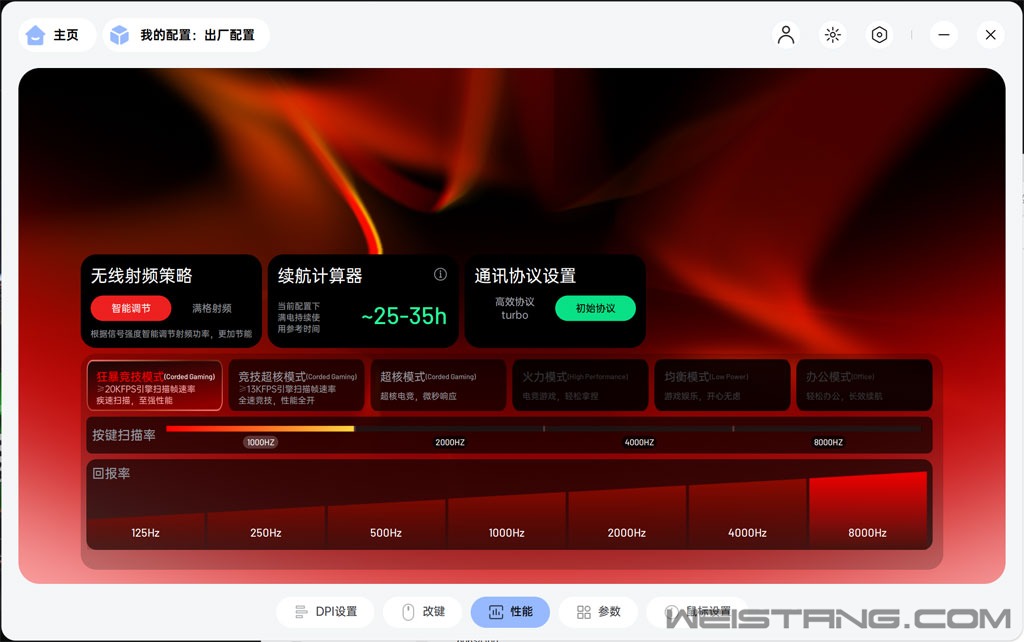The width and height of the screenshot is (1024, 642).
Task: Toggle the brightness theme icon
Action: coord(833,35)
